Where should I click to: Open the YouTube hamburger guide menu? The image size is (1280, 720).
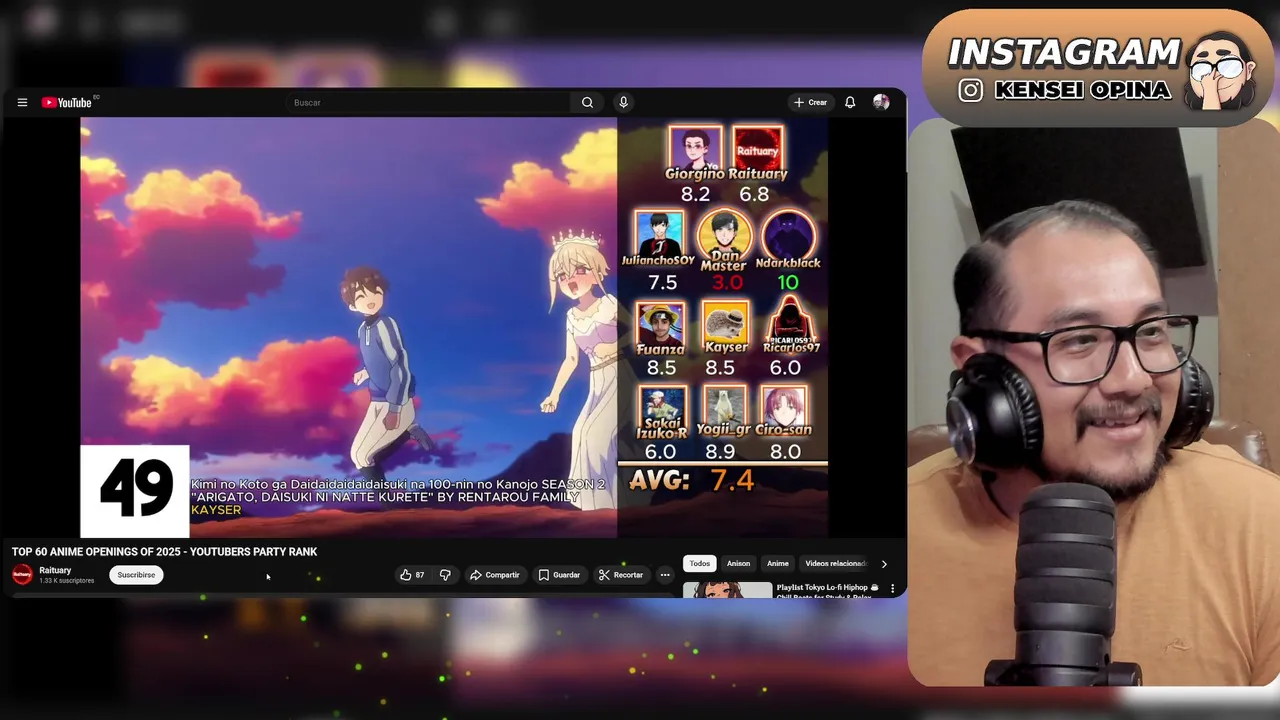22,103
